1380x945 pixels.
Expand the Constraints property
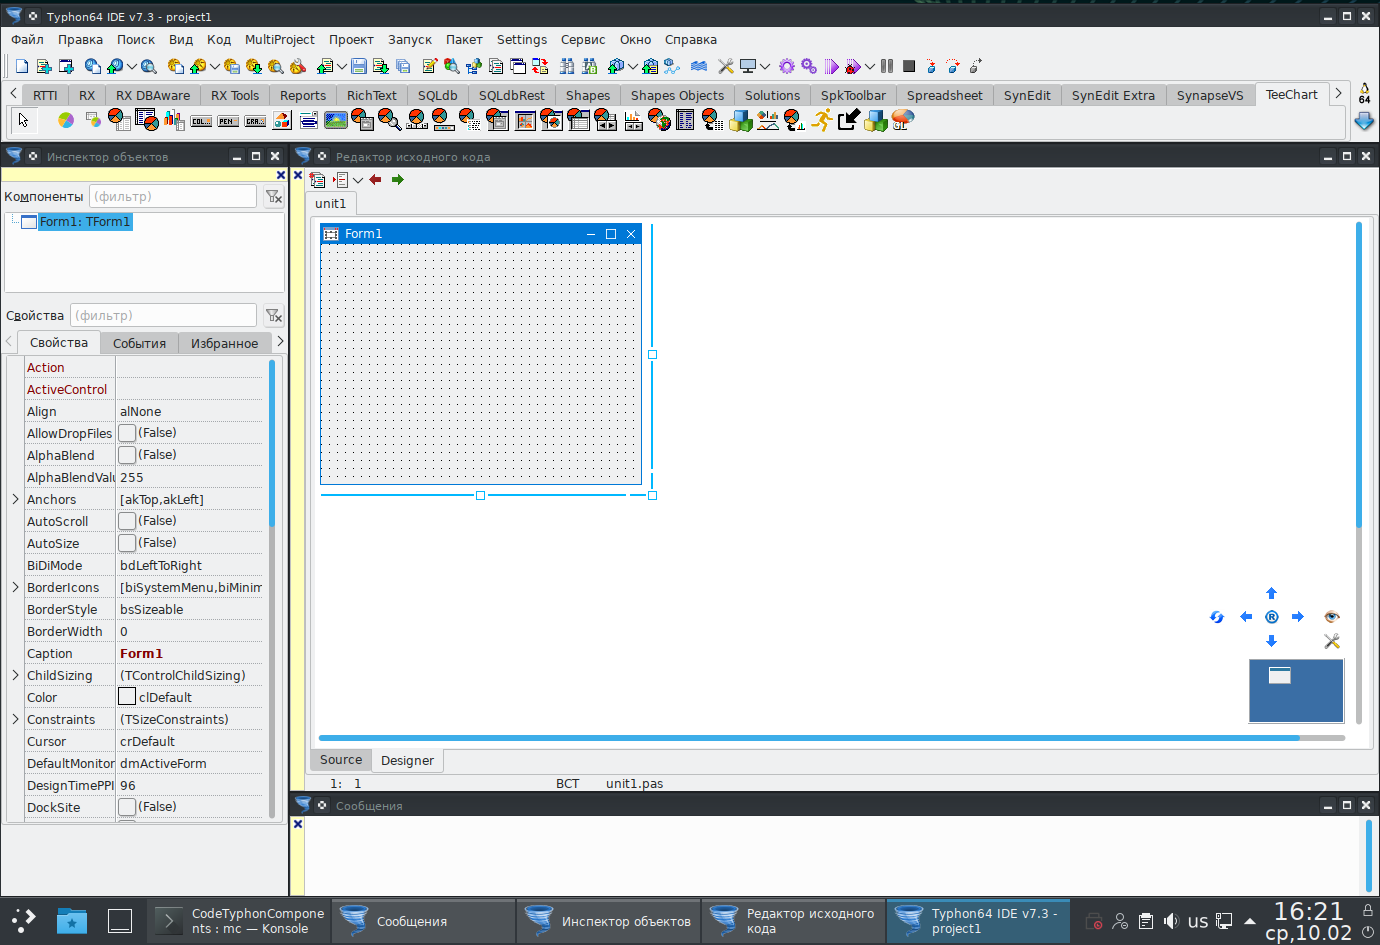point(15,719)
